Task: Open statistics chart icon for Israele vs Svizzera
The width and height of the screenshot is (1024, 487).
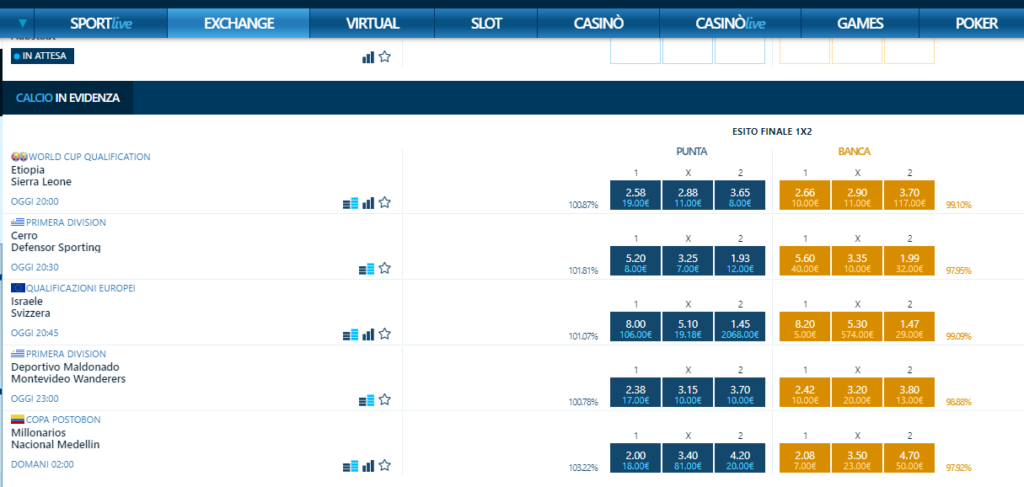Action: [368, 335]
